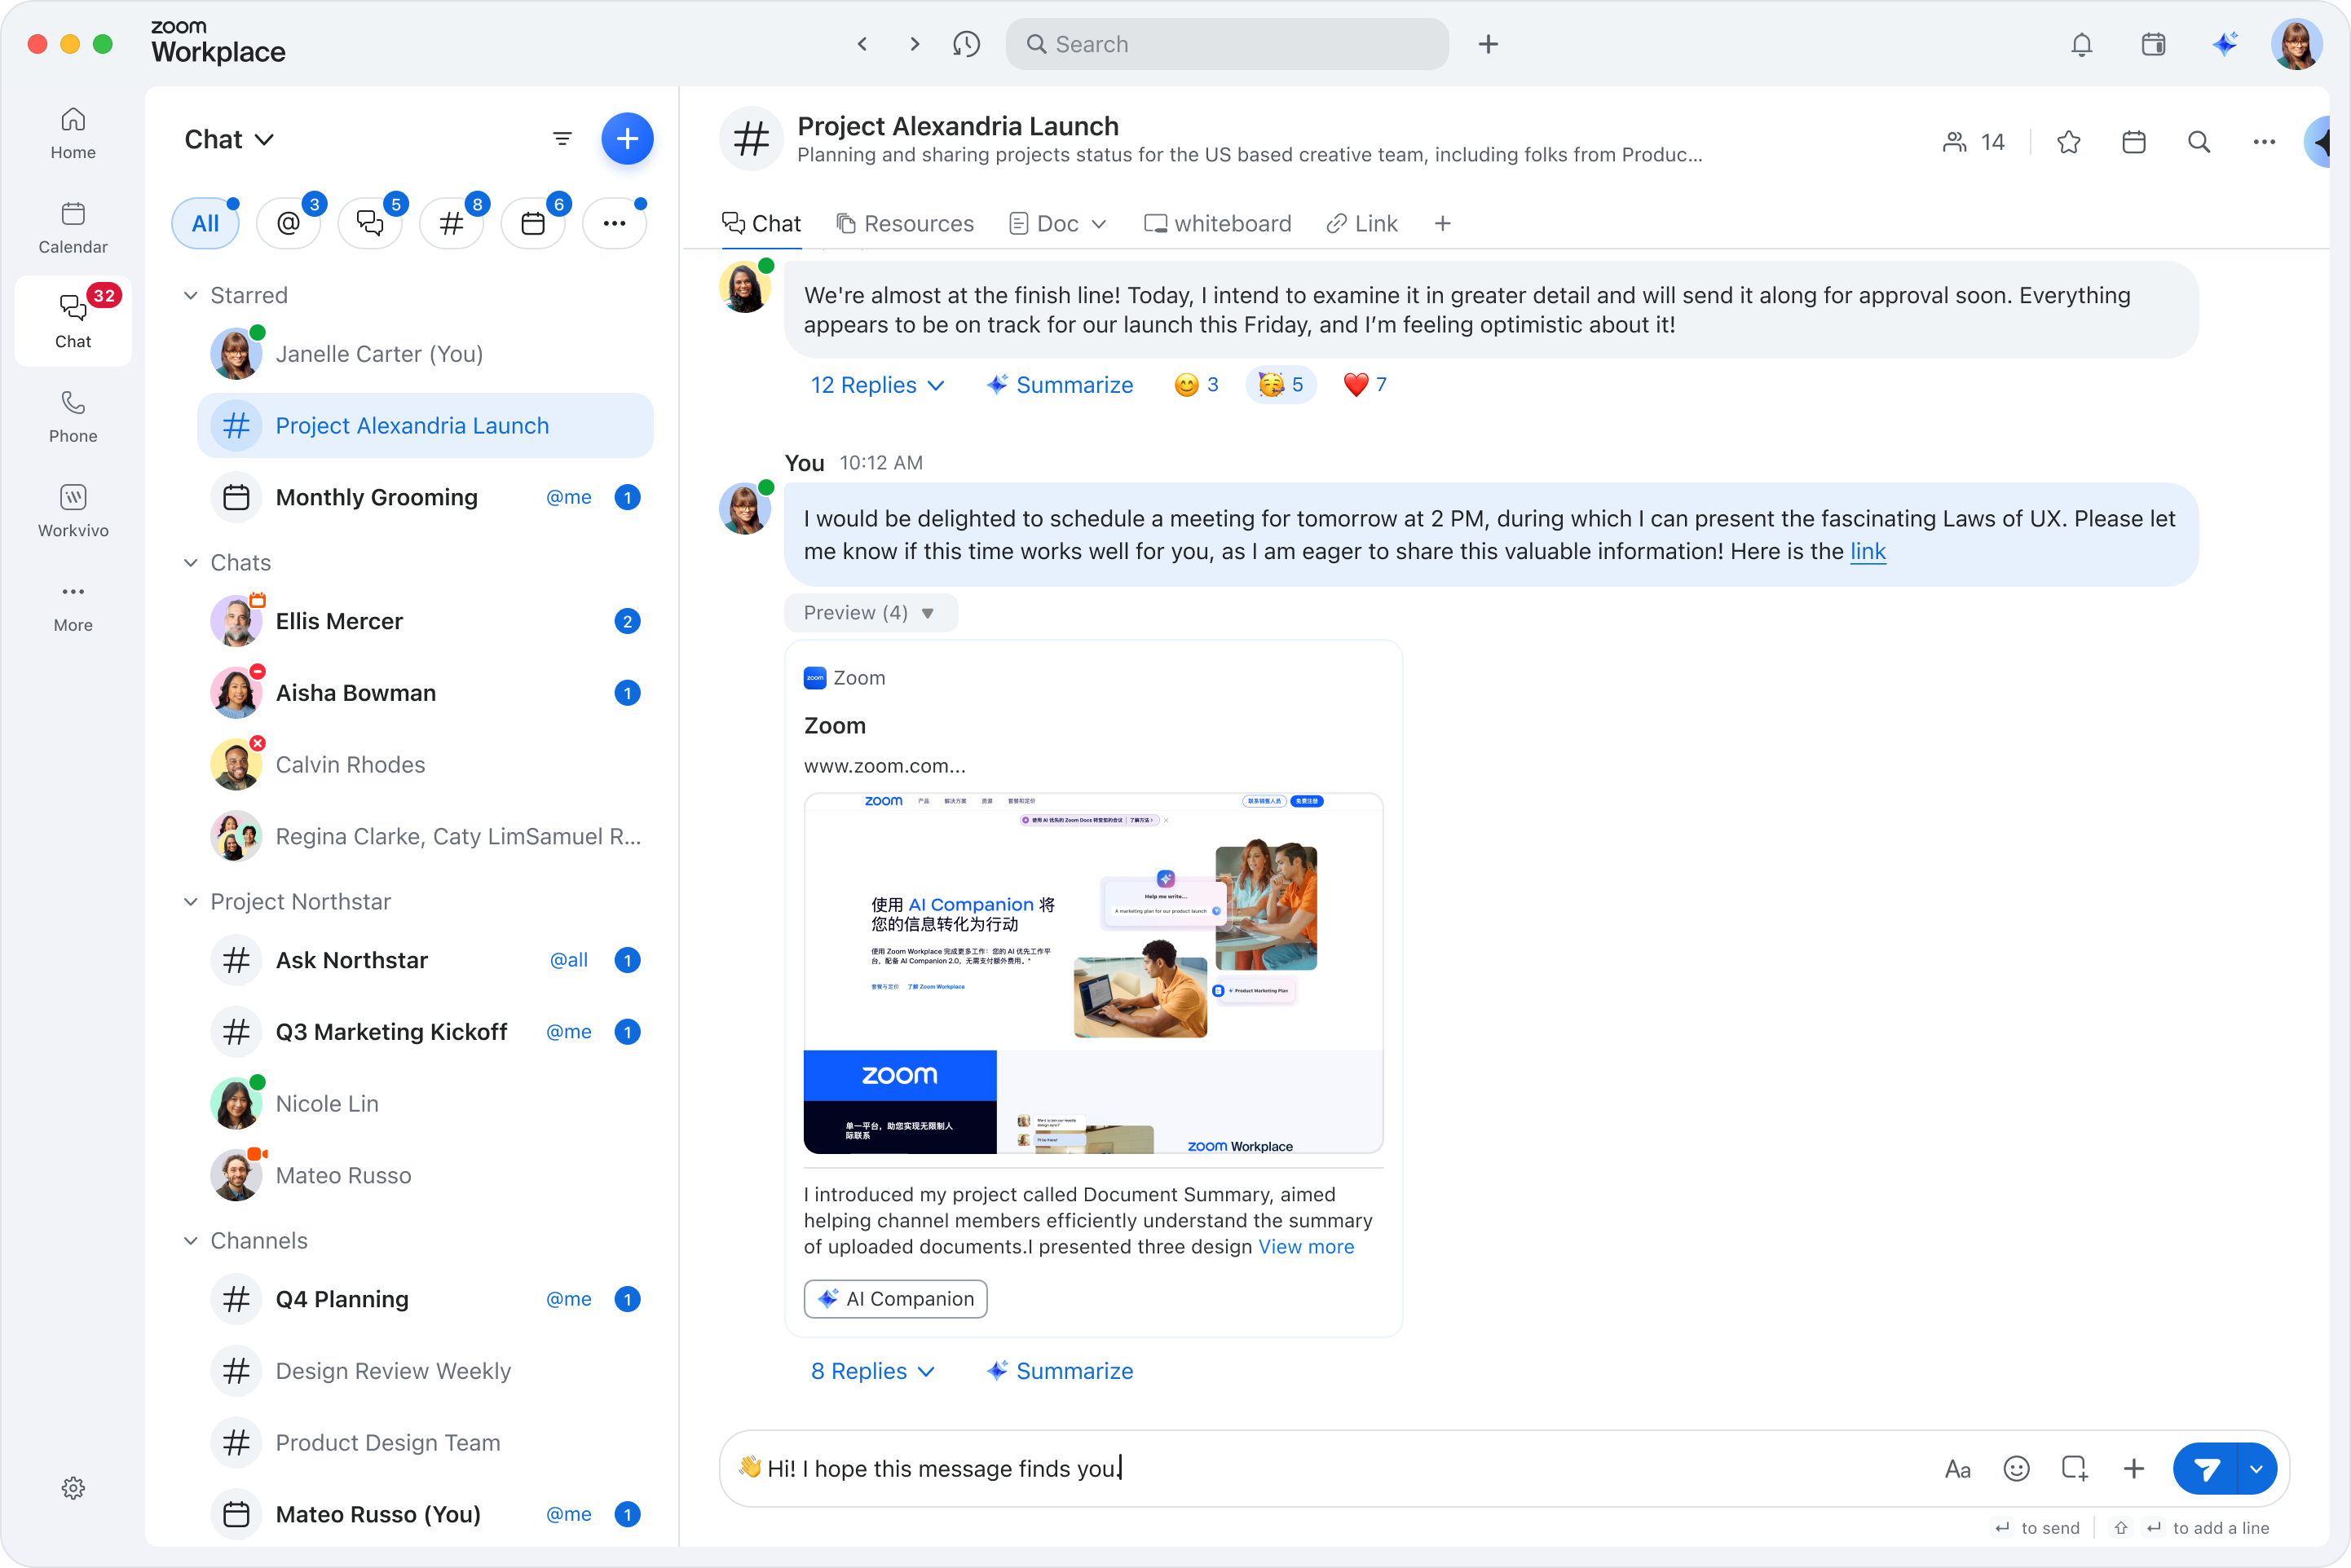Star the Project Alexandria Launch channel
Image resolution: width=2351 pixels, height=1568 pixels.
(2068, 142)
